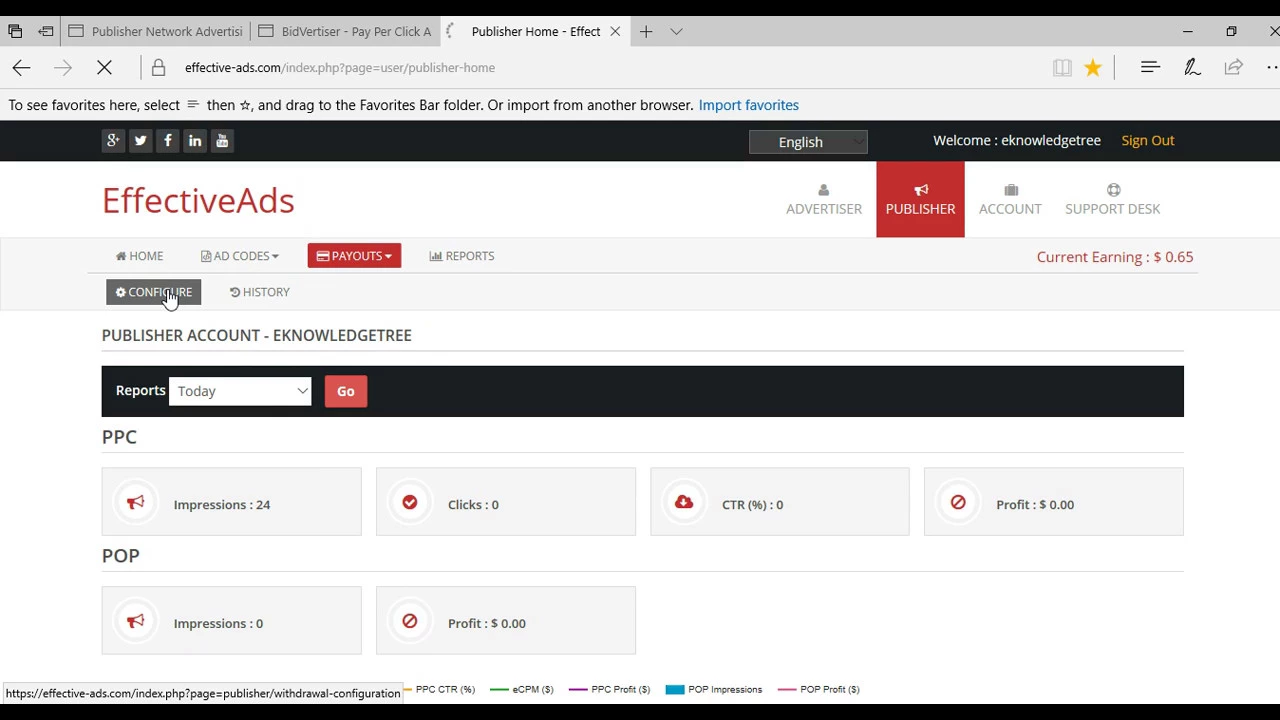Toggle the PPC Profit chart legend
The image size is (1280, 720).
tap(609, 689)
